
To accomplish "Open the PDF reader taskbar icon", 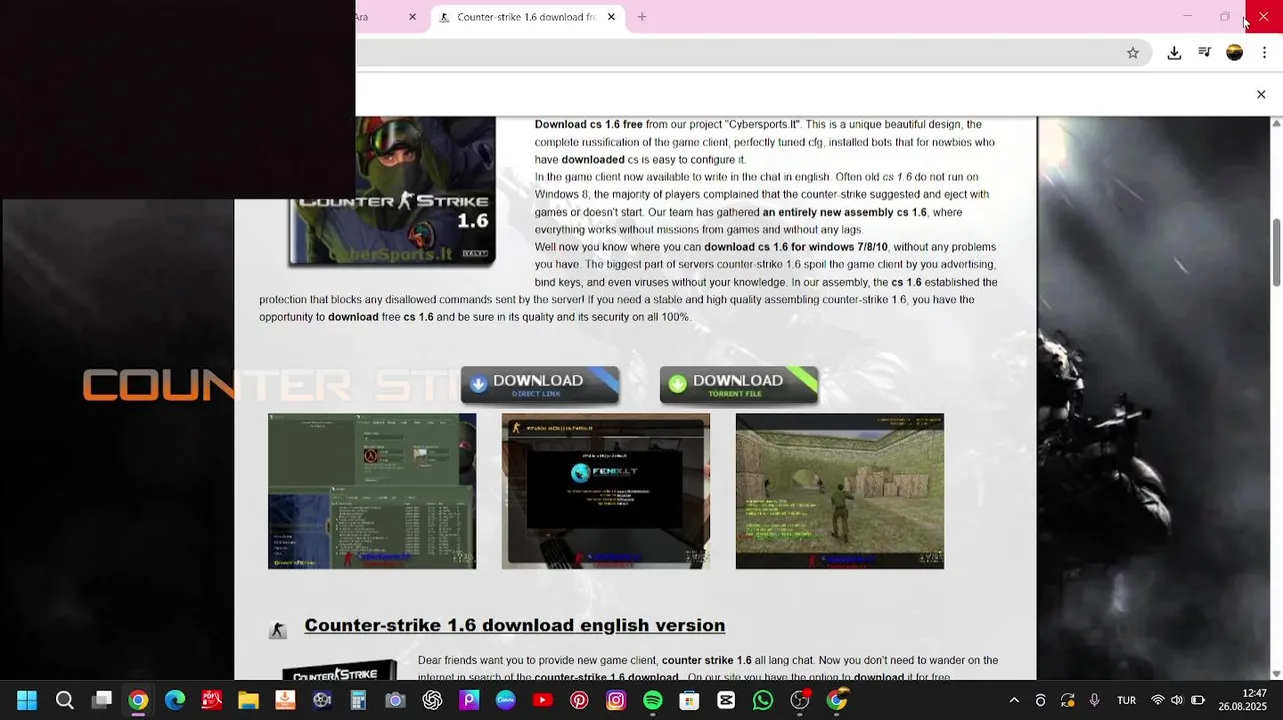I will pyautogui.click(x=212, y=701).
